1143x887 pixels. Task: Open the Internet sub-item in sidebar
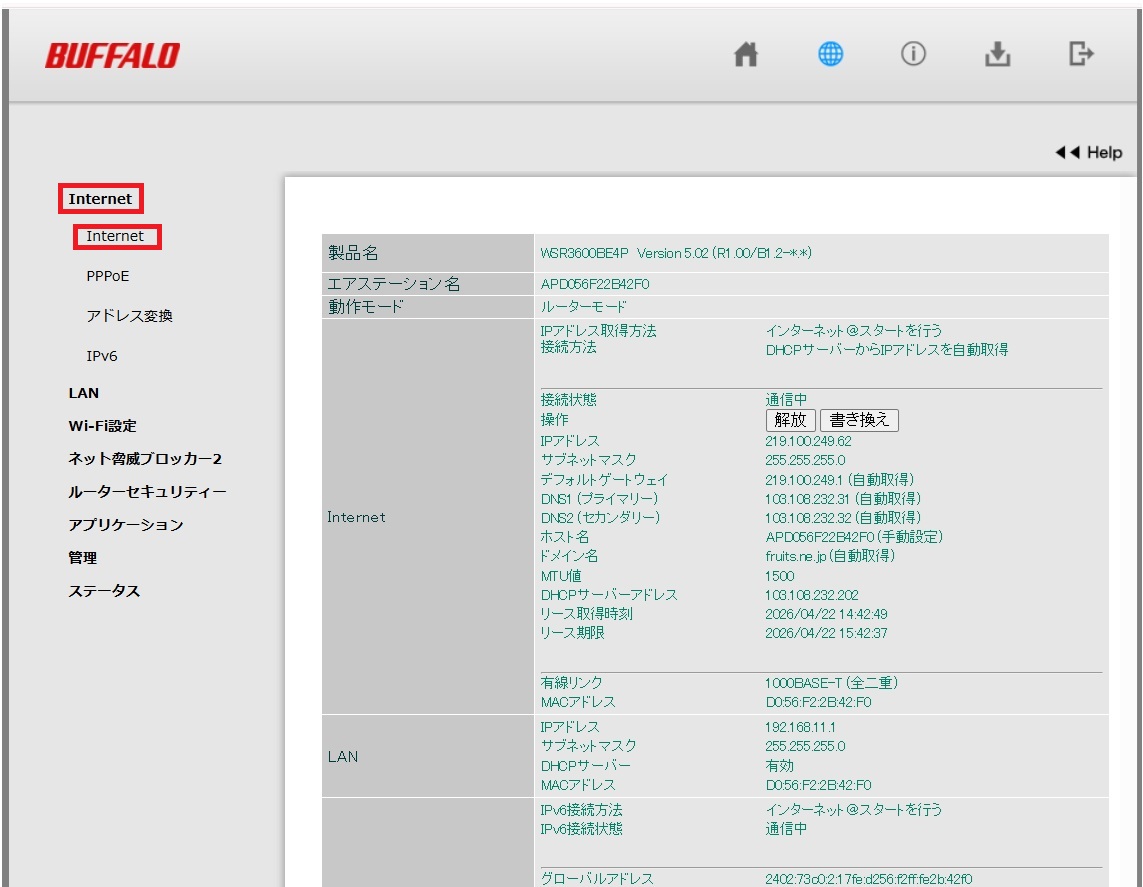pos(117,236)
